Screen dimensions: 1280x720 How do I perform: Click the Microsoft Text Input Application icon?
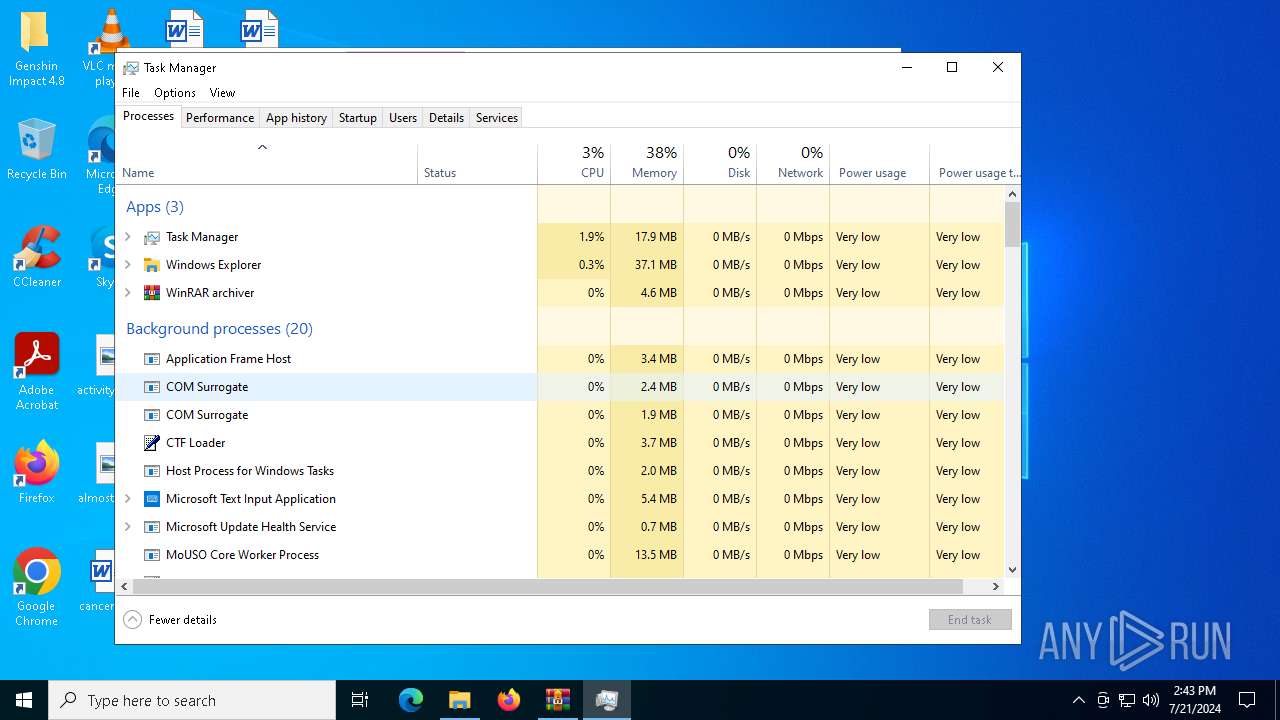coord(152,499)
